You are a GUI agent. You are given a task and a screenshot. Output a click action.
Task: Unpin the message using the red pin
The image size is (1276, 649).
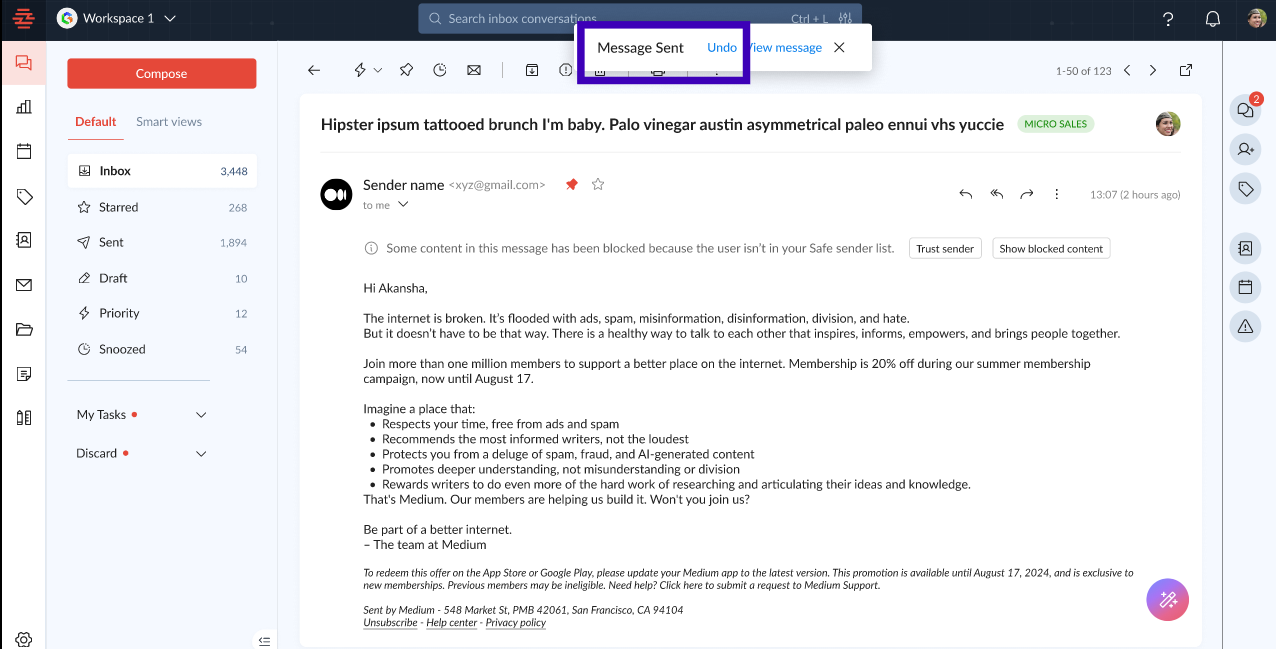click(572, 184)
